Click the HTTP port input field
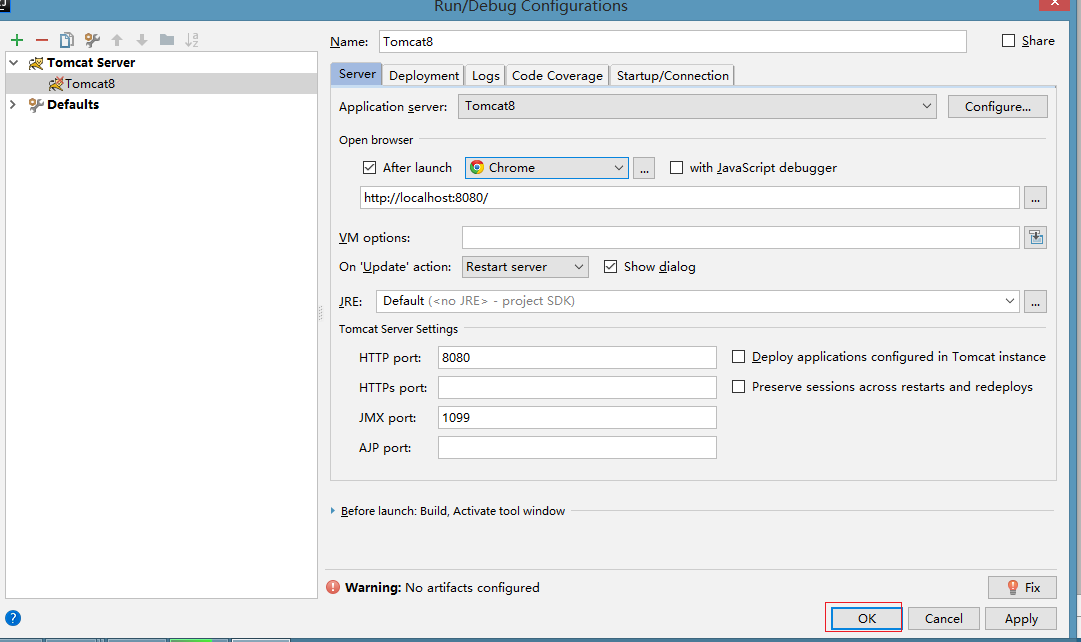This screenshot has width=1081, height=642. click(577, 357)
